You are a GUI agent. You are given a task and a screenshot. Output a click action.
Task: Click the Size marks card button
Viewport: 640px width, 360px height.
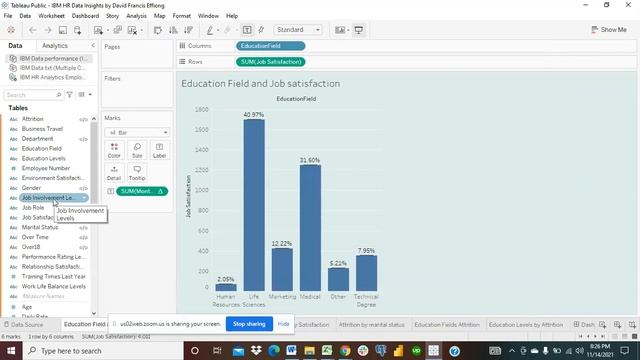click(137, 151)
